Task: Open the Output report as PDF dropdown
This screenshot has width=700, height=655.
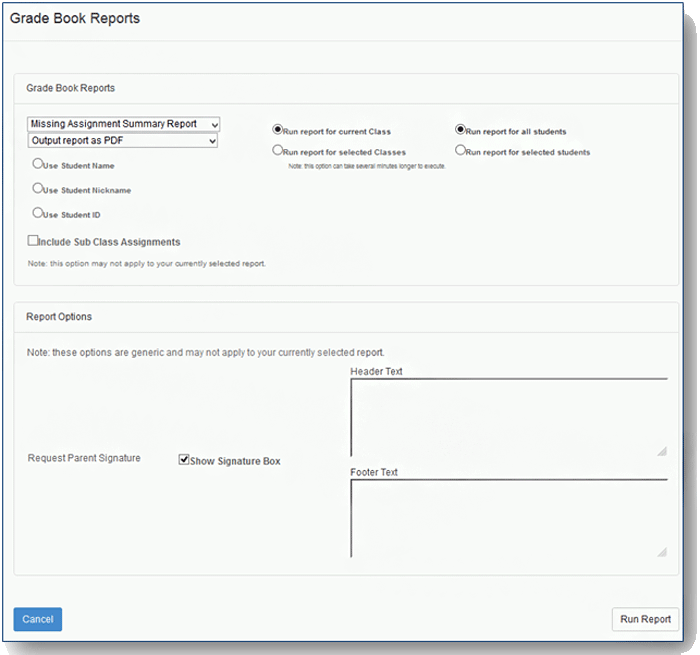Action: click(123, 141)
